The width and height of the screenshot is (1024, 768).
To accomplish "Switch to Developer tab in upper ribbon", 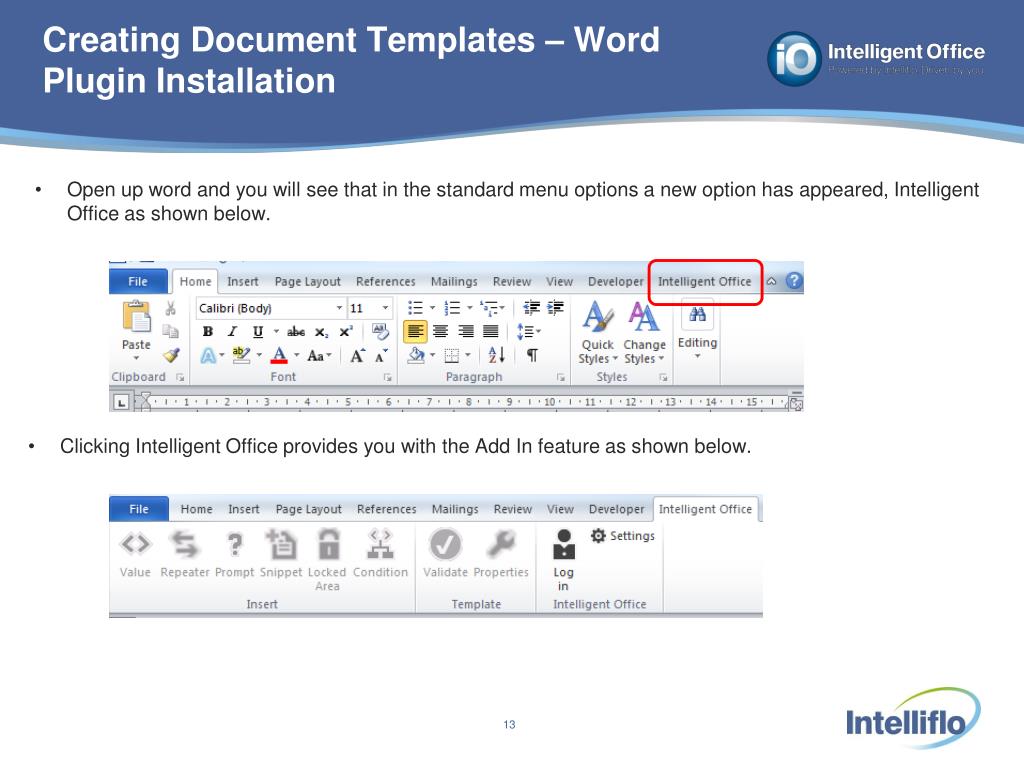I will tap(615, 281).
